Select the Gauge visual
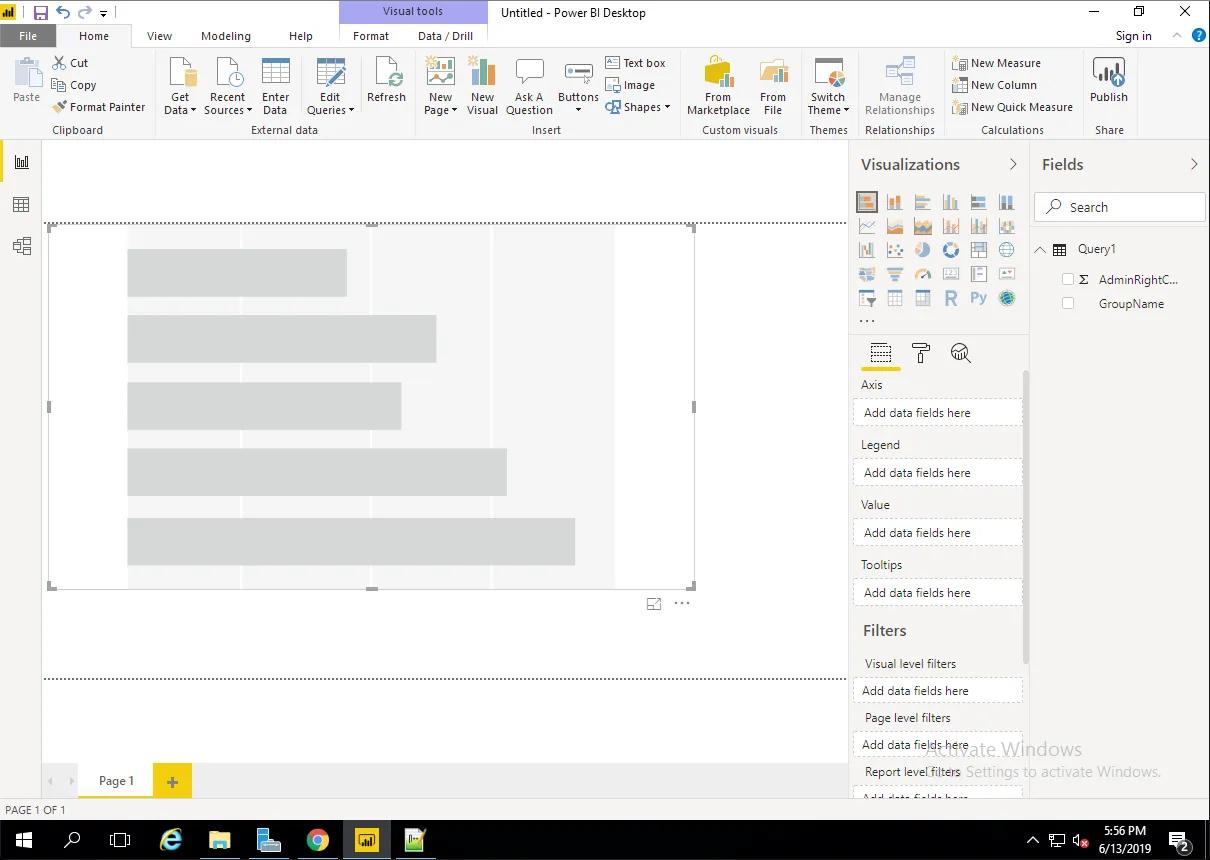 (x=923, y=274)
